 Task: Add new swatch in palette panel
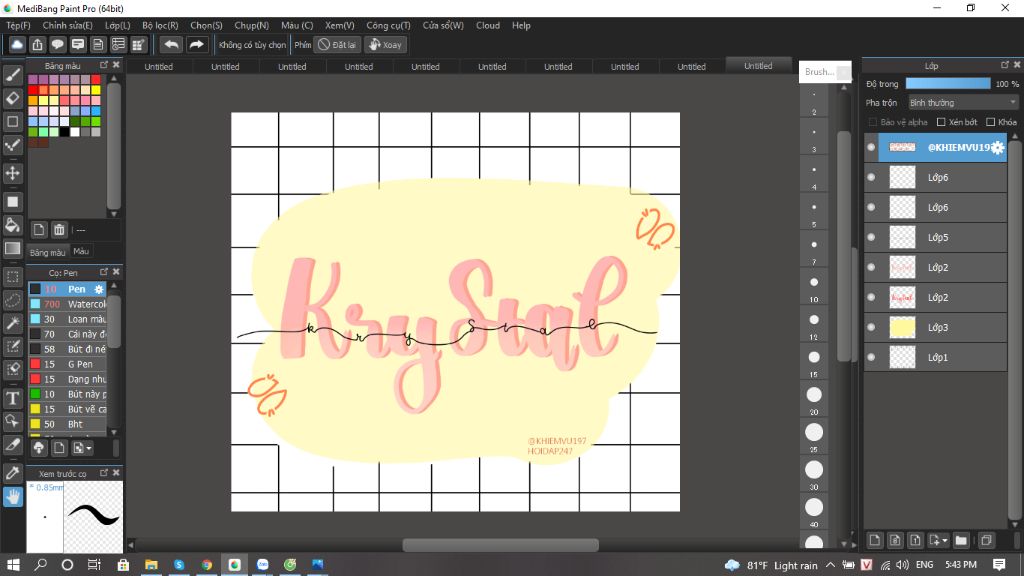[39, 230]
